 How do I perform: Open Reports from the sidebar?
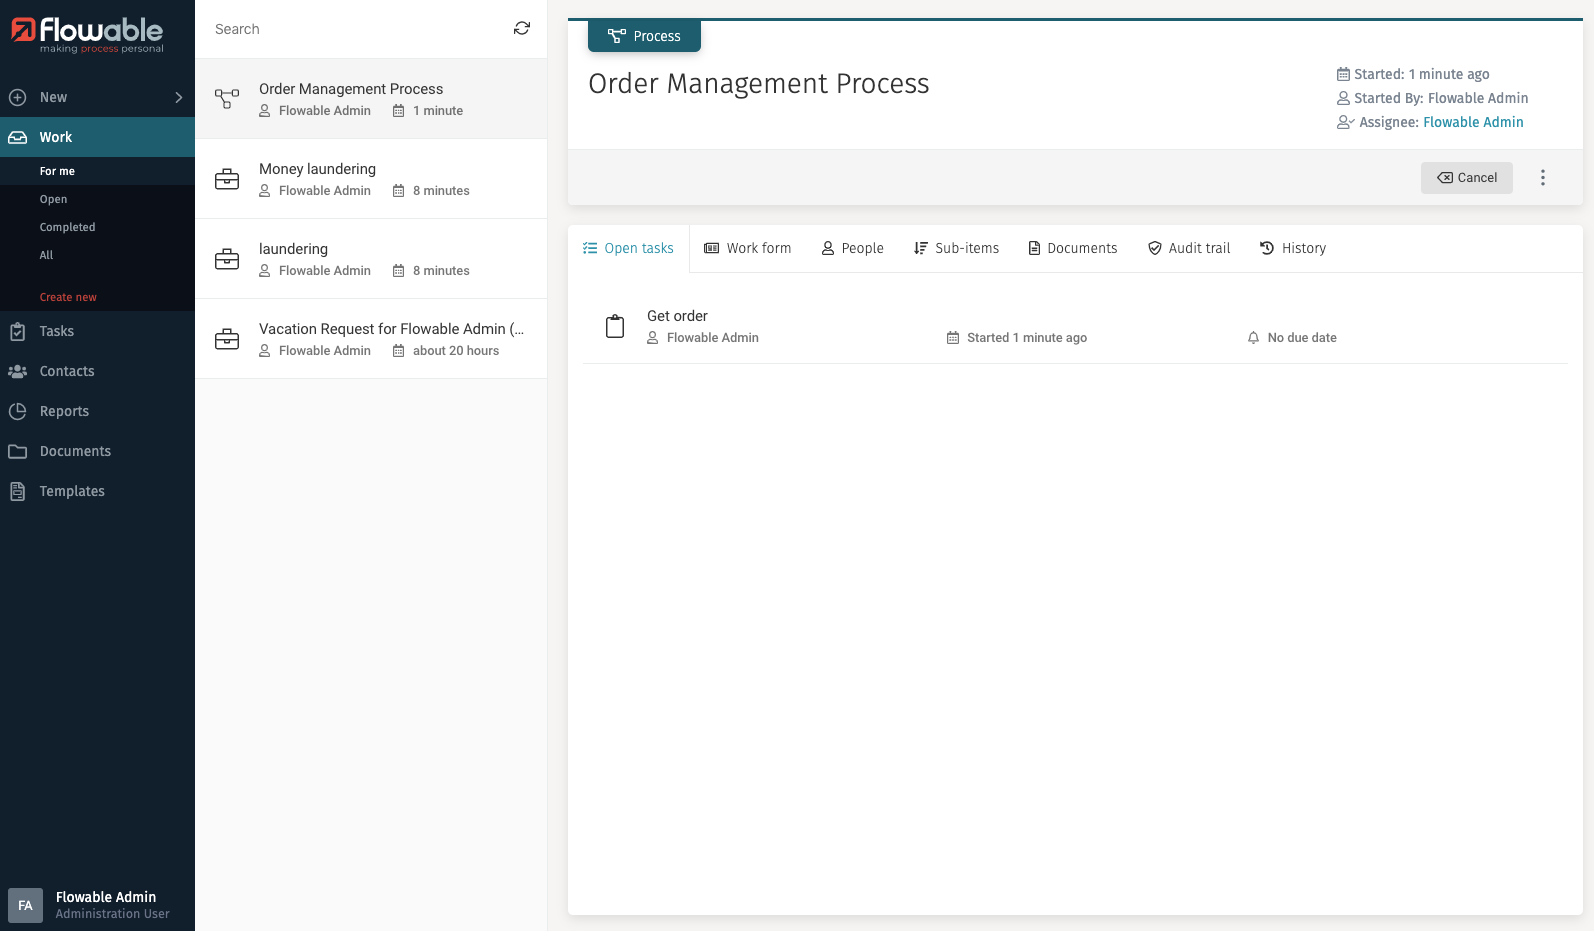[64, 411]
